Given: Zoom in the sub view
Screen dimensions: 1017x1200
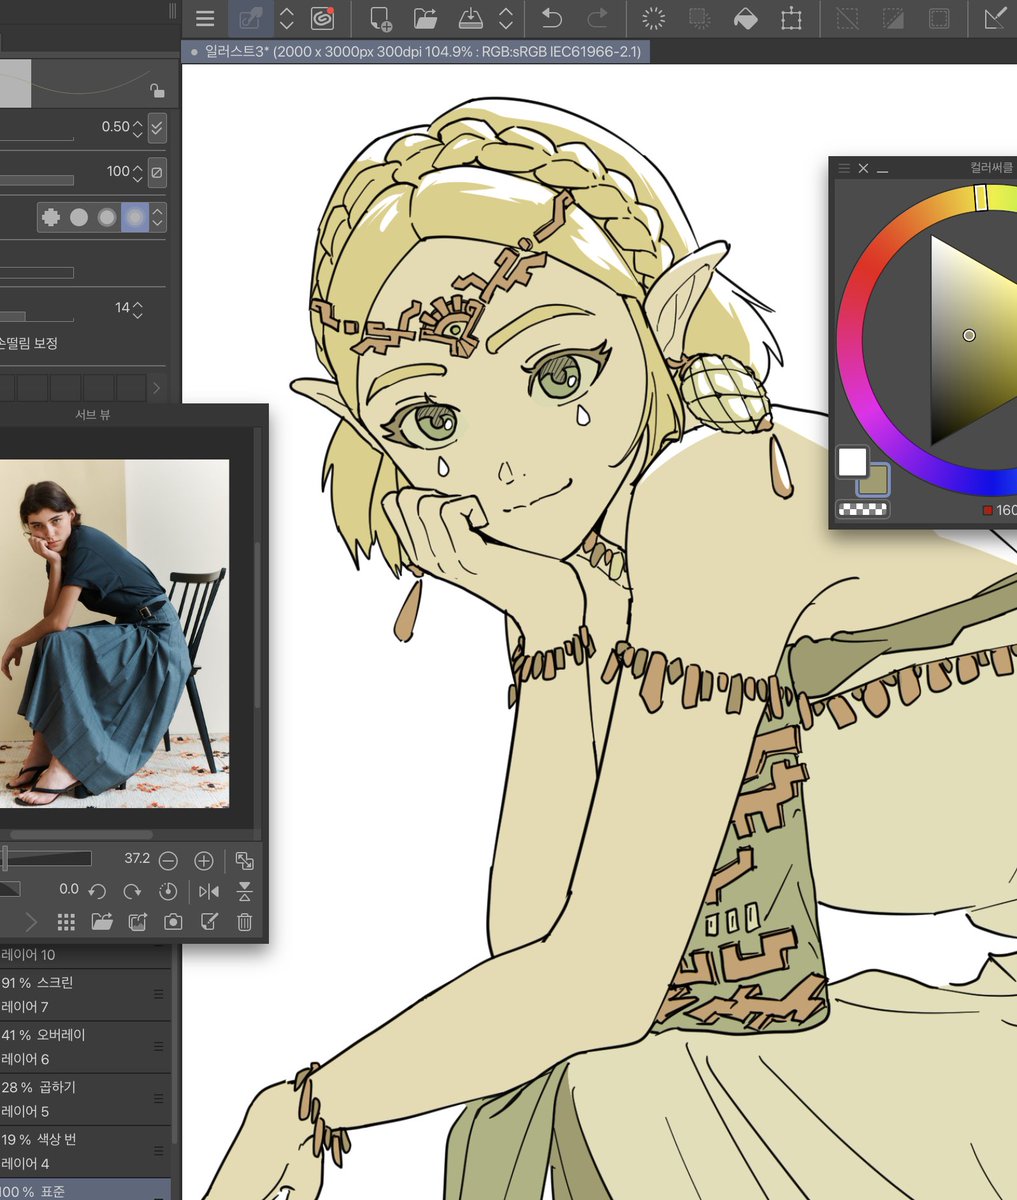Looking at the screenshot, I should [x=204, y=860].
